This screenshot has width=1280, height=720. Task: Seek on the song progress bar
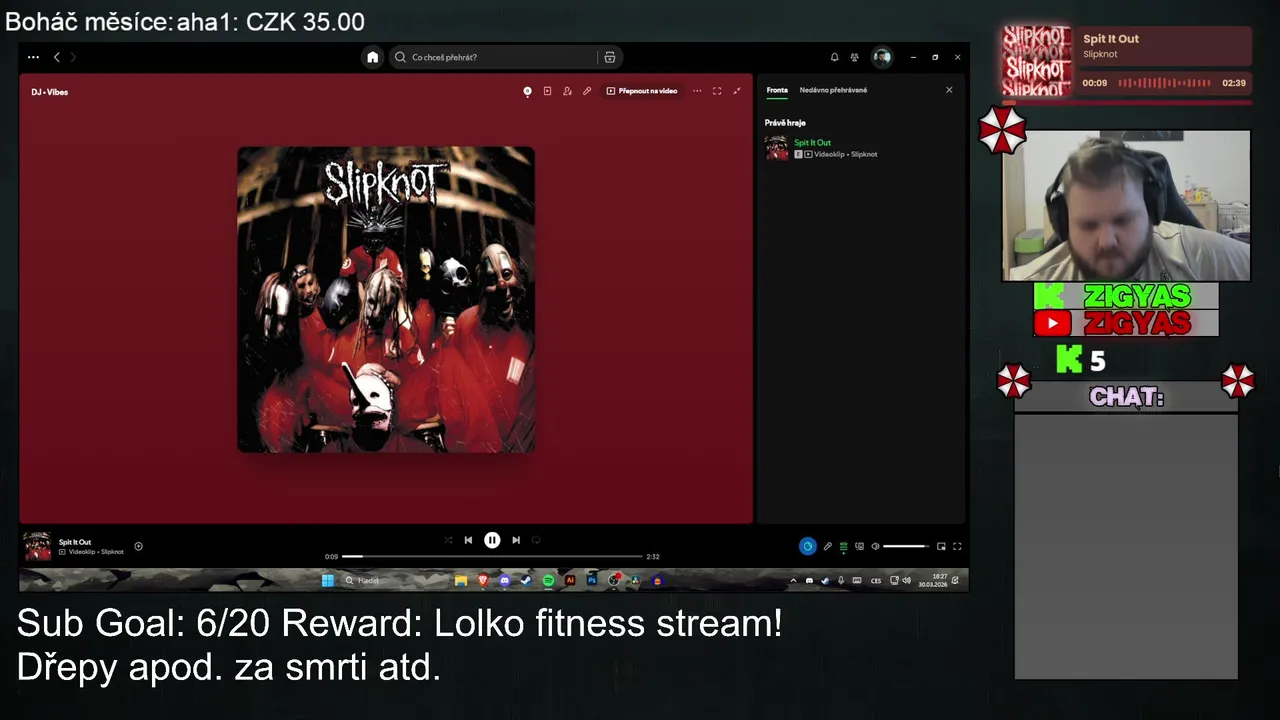492,556
